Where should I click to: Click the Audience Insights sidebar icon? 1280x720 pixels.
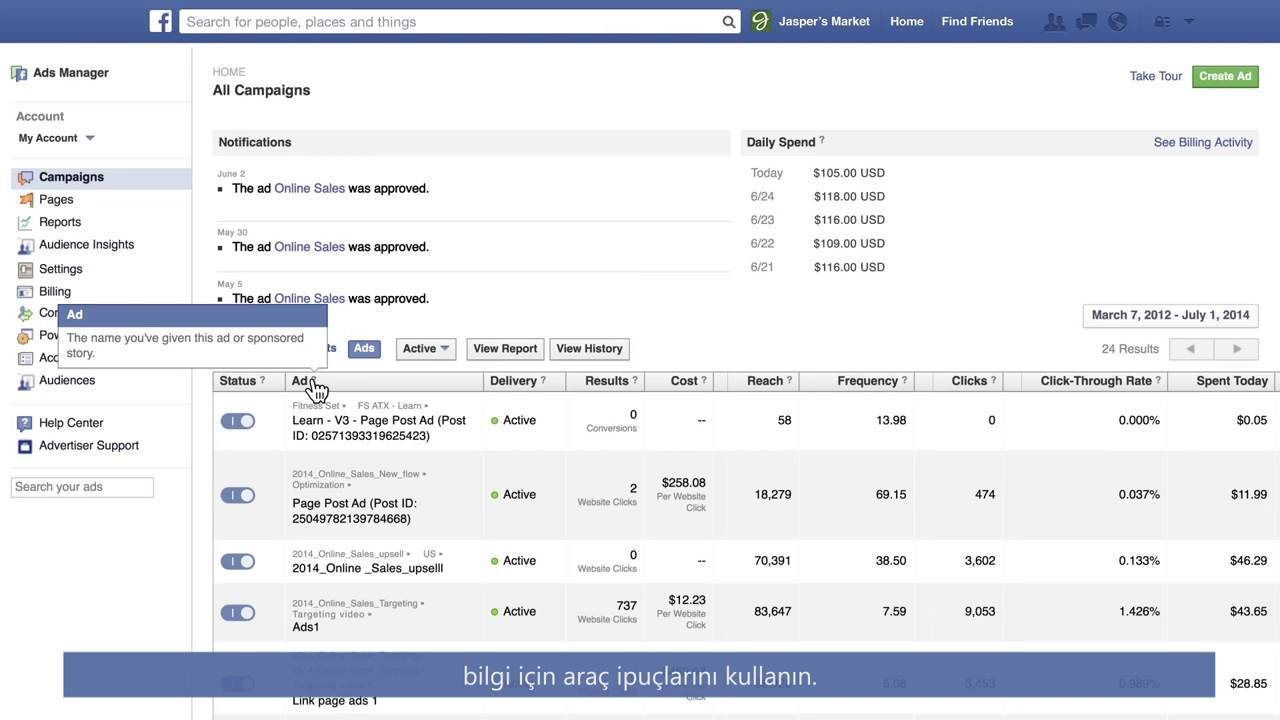click(x=25, y=245)
